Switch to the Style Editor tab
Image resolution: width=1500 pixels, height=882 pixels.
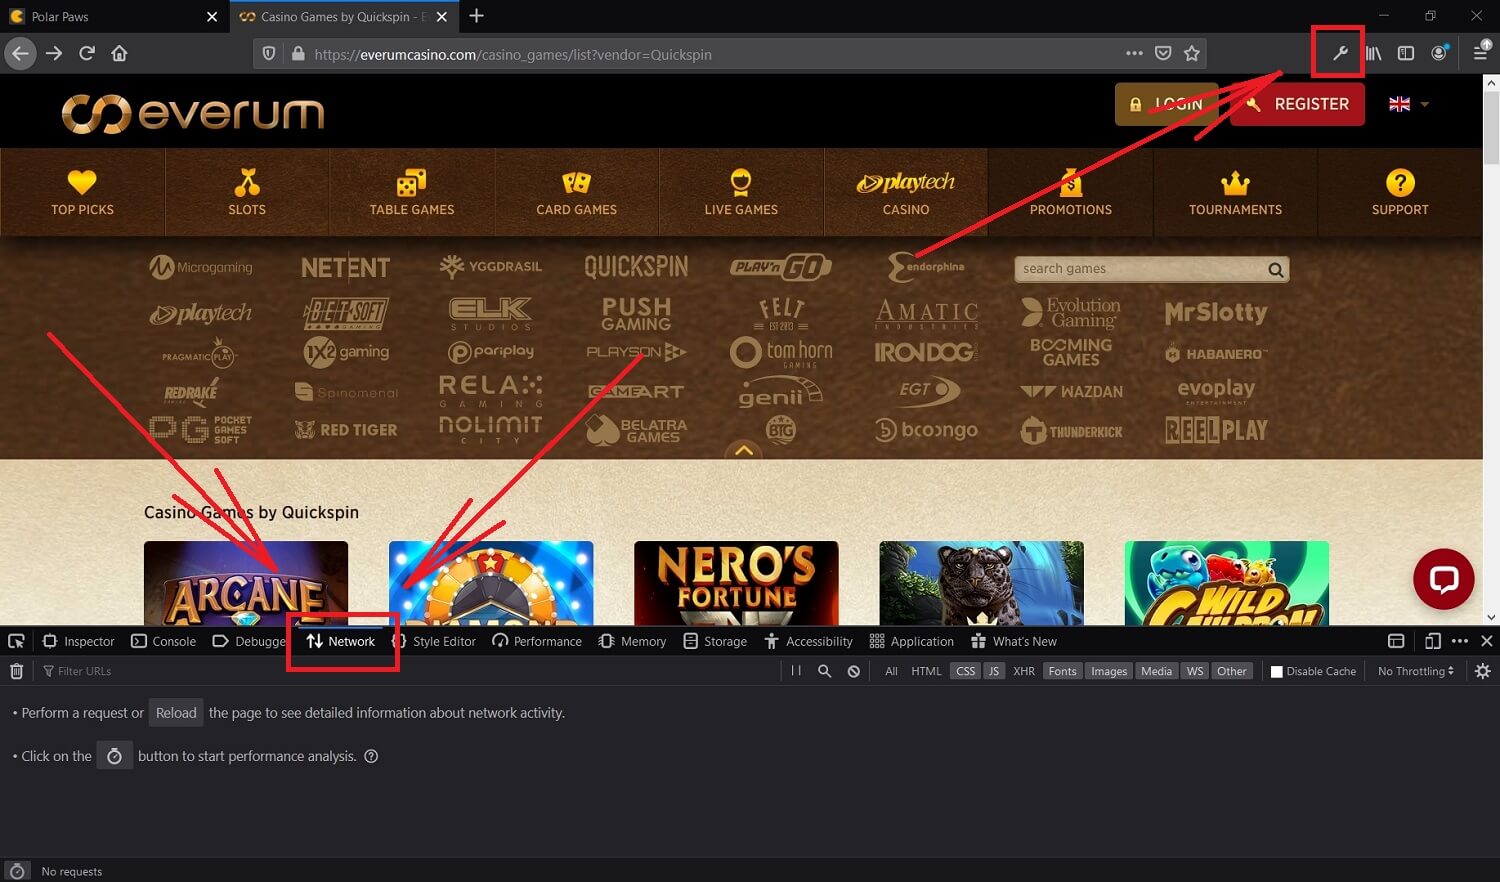(x=434, y=641)
